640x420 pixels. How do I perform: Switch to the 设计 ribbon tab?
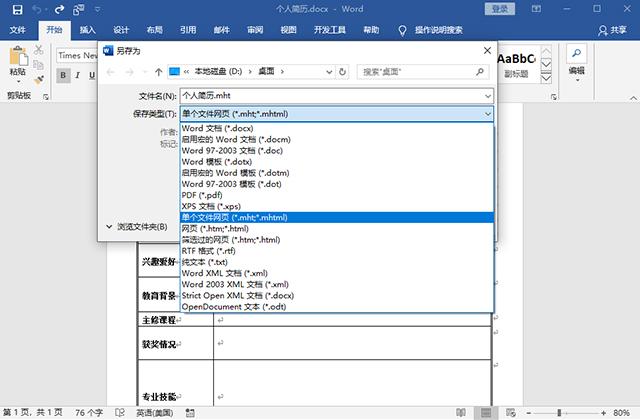tap(121, 30)
